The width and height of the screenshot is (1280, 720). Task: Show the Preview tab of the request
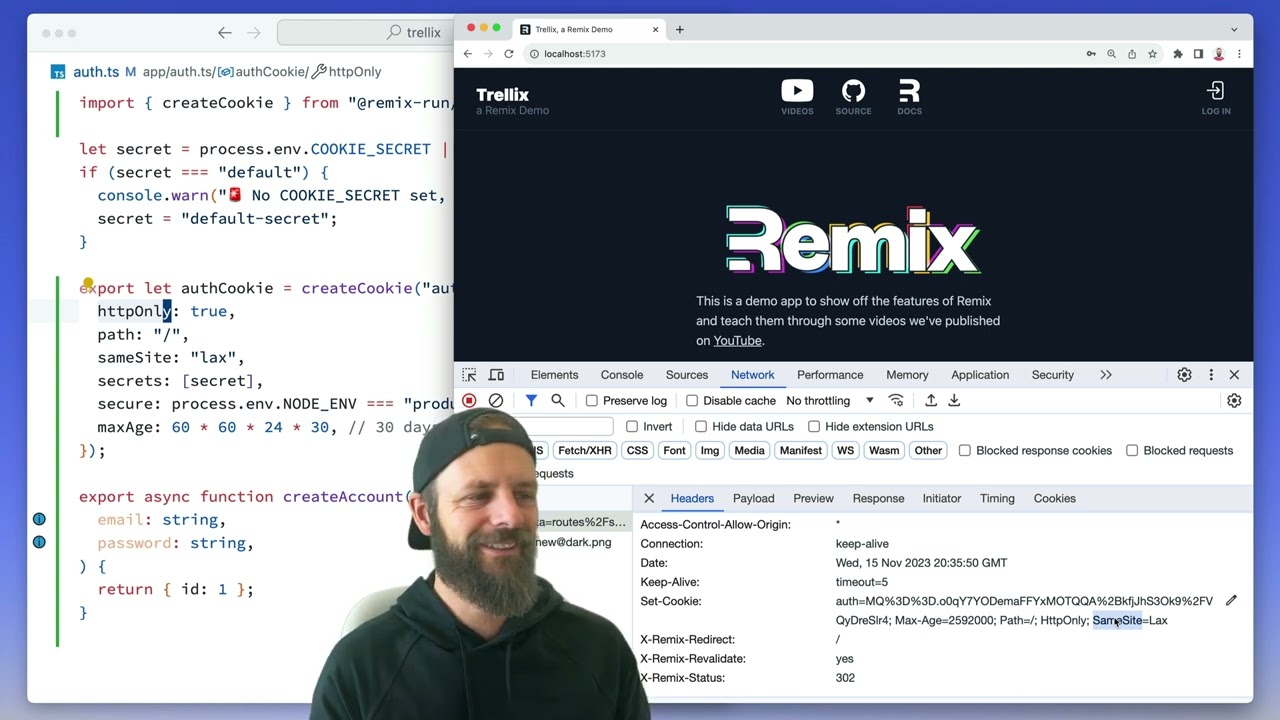tap(813, 498)
